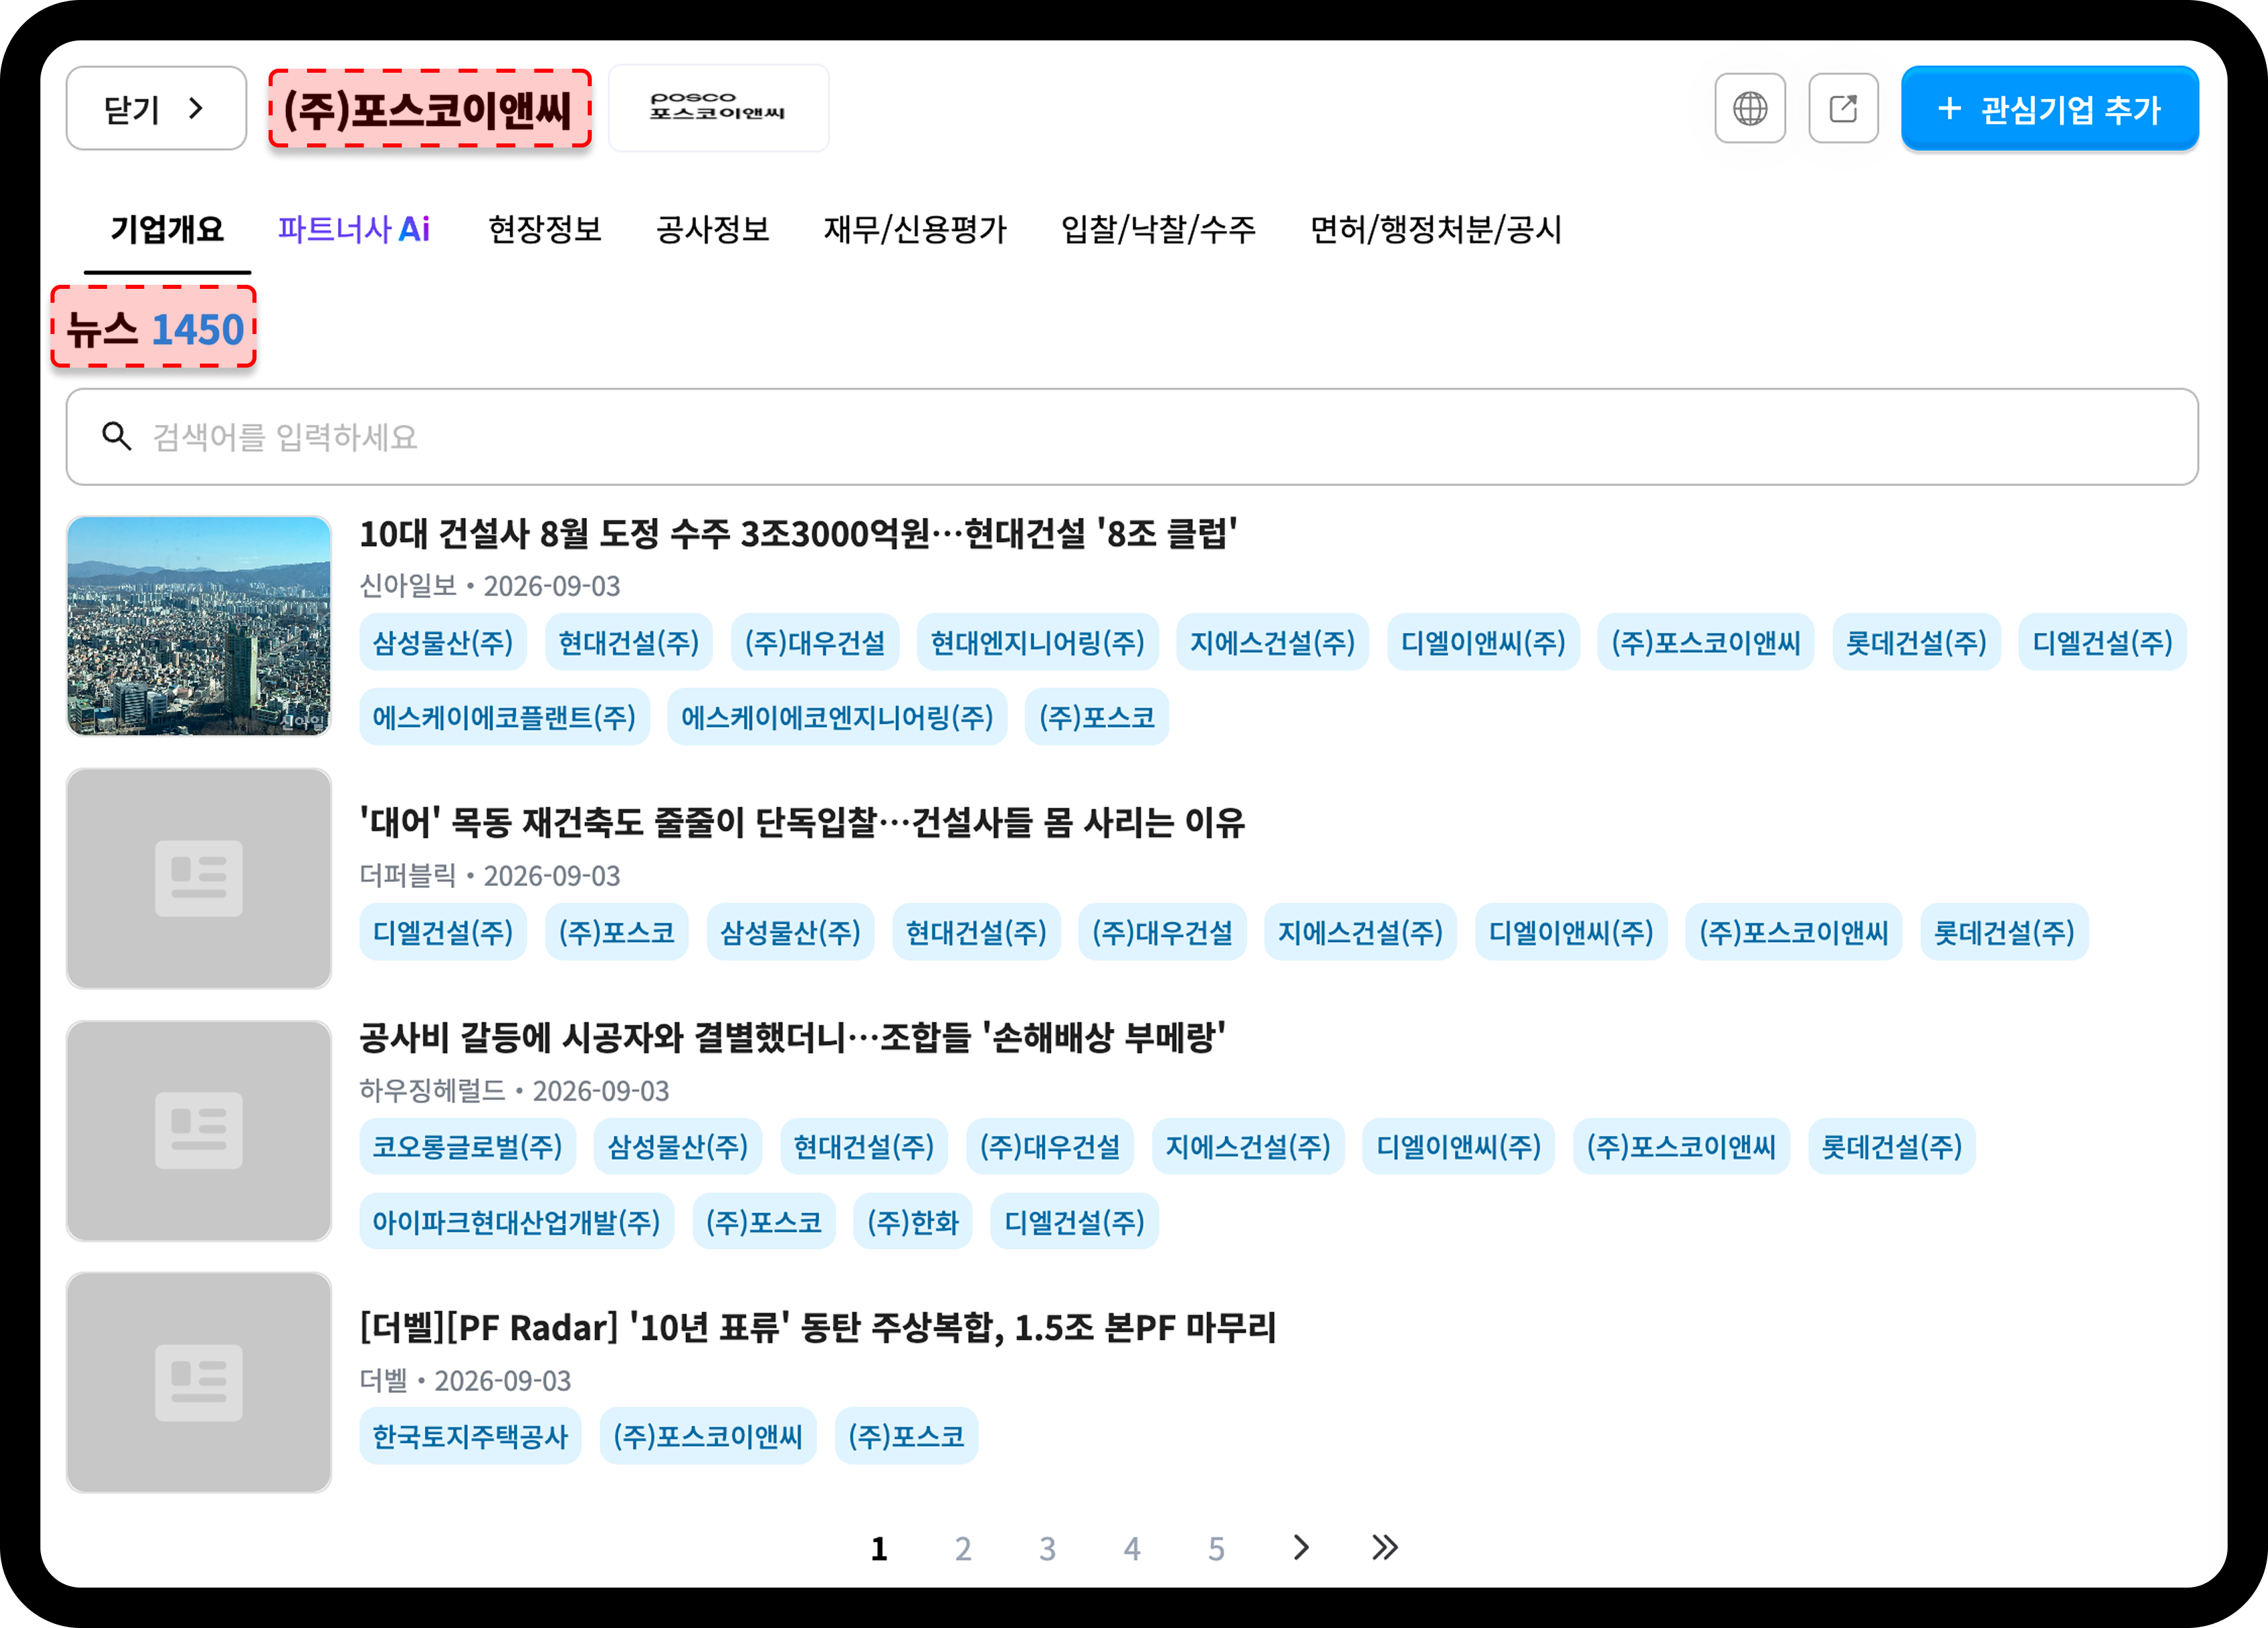Click 디엘건설(주) tag in first article
Screen dimensions: 2268x1628
tap(2102, 642)
